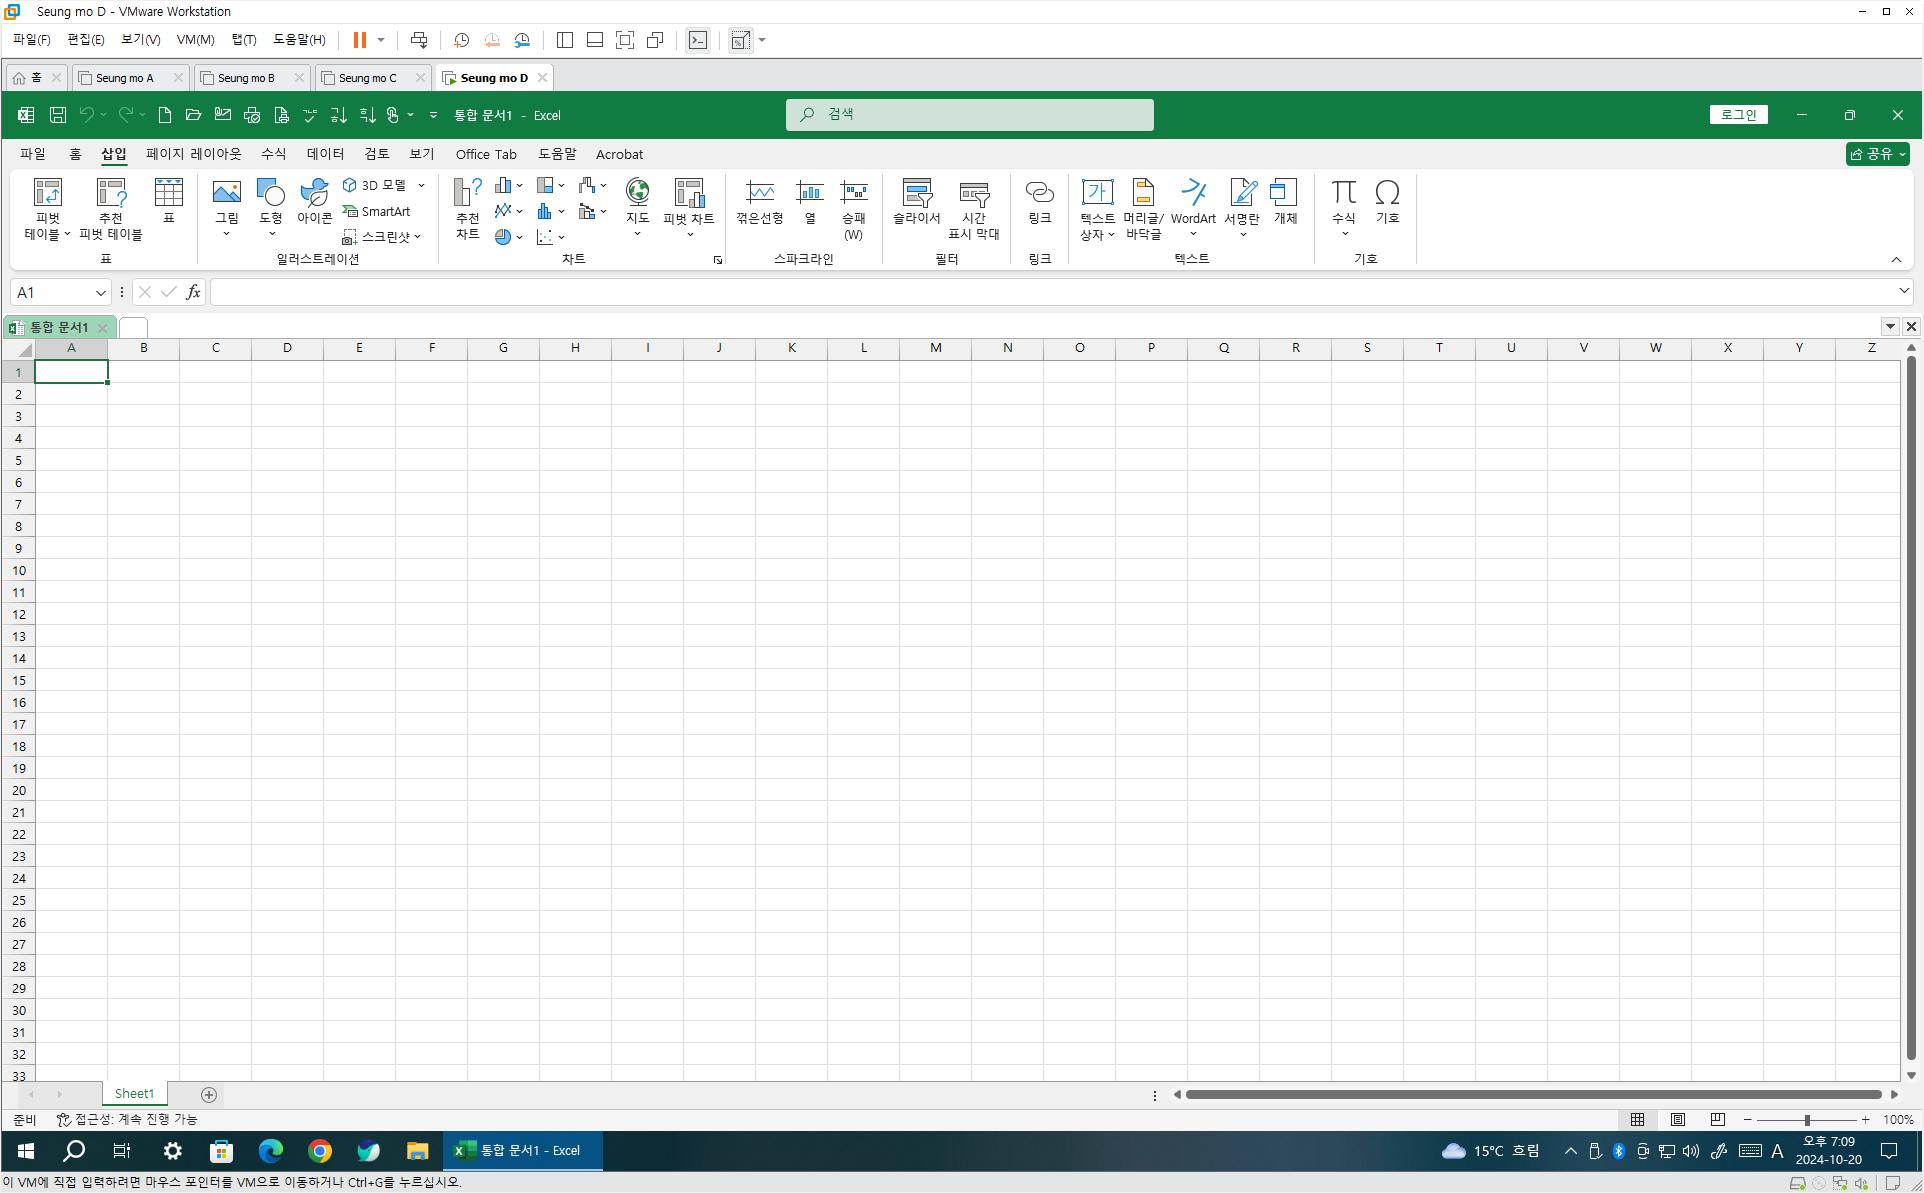Insert a PivotTable from the ribbon
This screenshot has width=1924, height=1193.
pyautogui.click(x=47, y=194)
